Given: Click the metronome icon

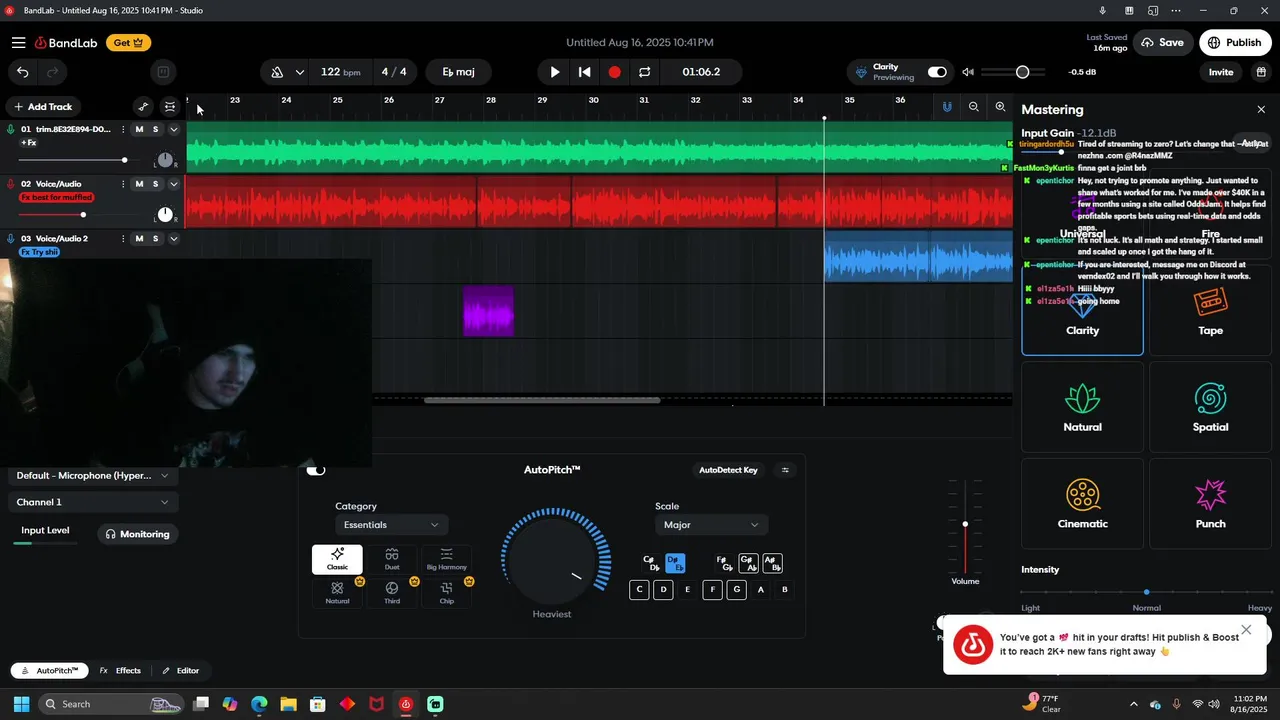Looking at the screenshot, I should point(277,72).
